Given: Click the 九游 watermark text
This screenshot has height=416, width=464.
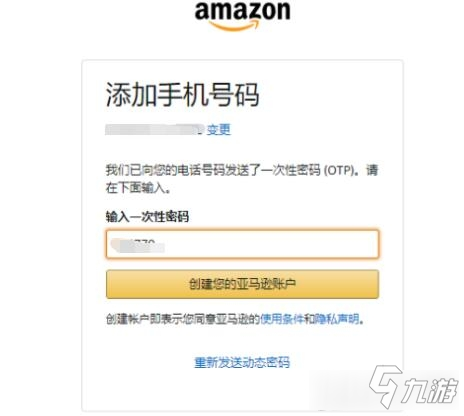Looking at the screenshot, I should coord(429,390).
